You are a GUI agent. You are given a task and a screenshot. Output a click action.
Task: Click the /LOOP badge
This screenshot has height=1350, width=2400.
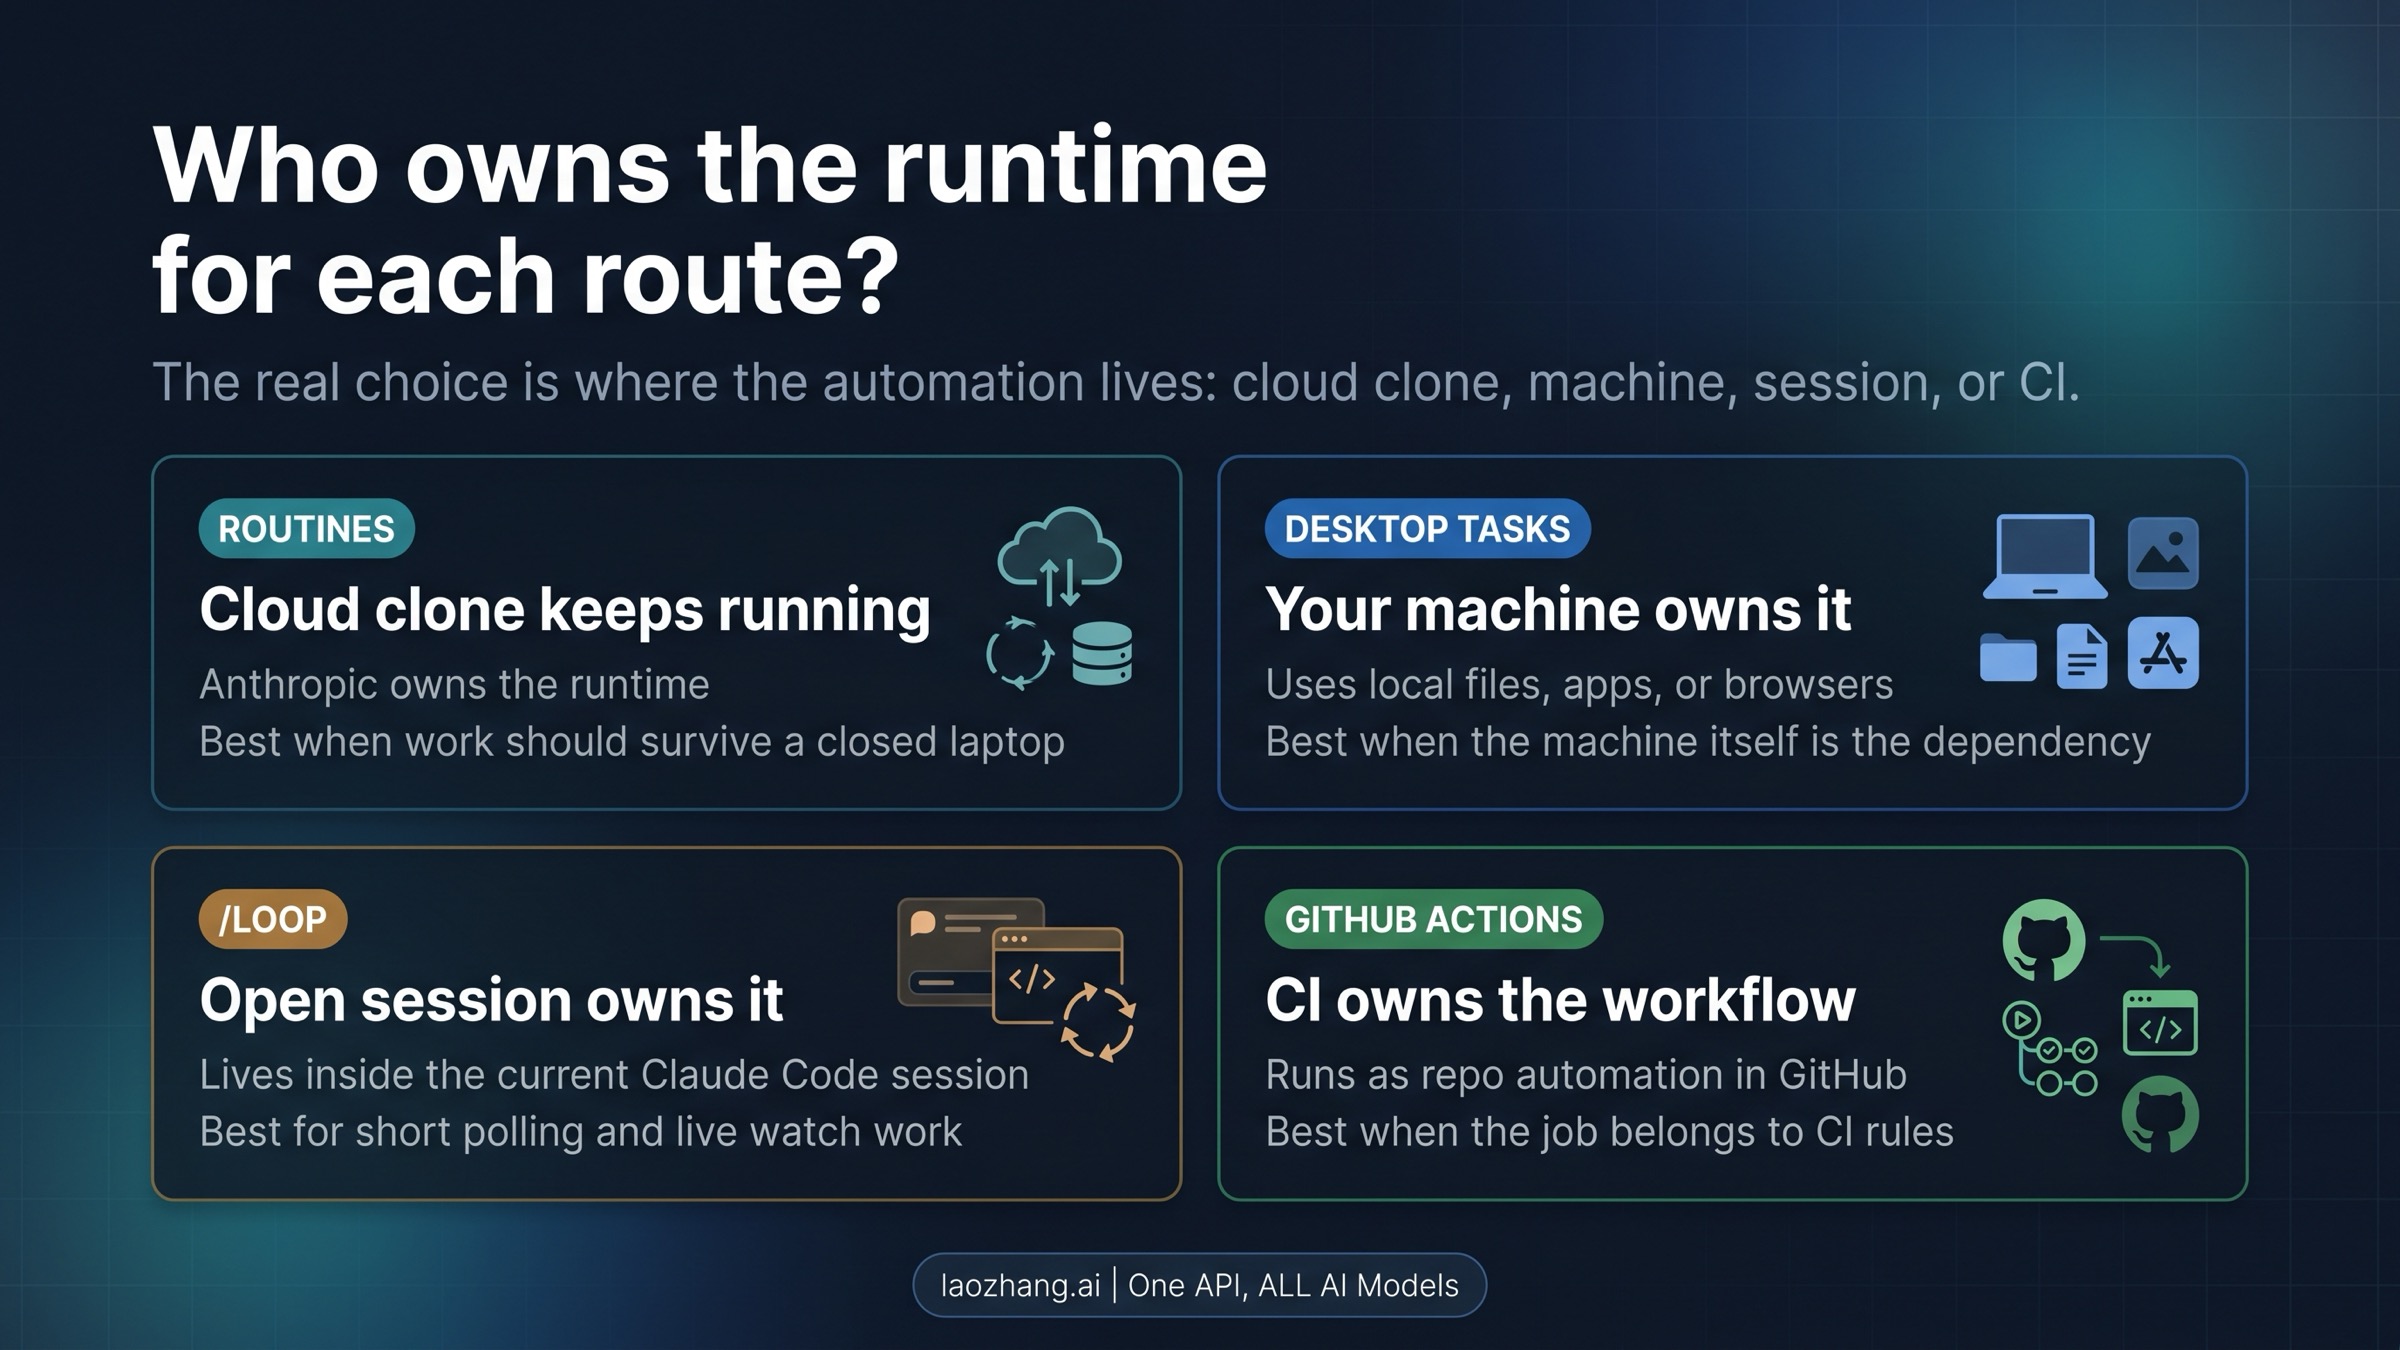[271, 918]
